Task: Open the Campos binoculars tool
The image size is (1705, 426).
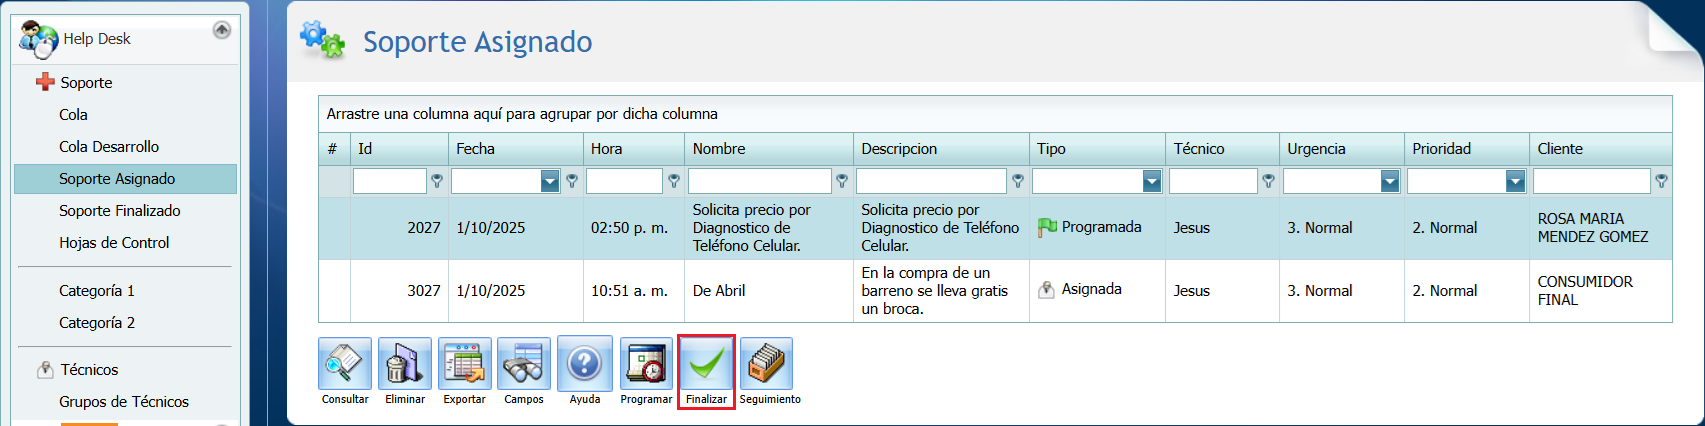Action: [x=524, y=363]
